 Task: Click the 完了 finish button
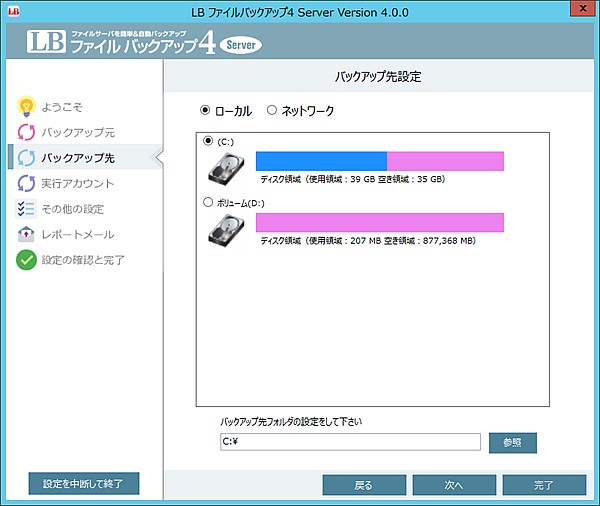click(x=544, y=485)
